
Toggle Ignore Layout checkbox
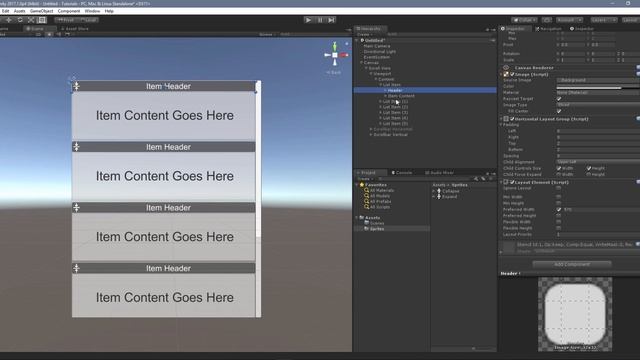tap(559, 188)
